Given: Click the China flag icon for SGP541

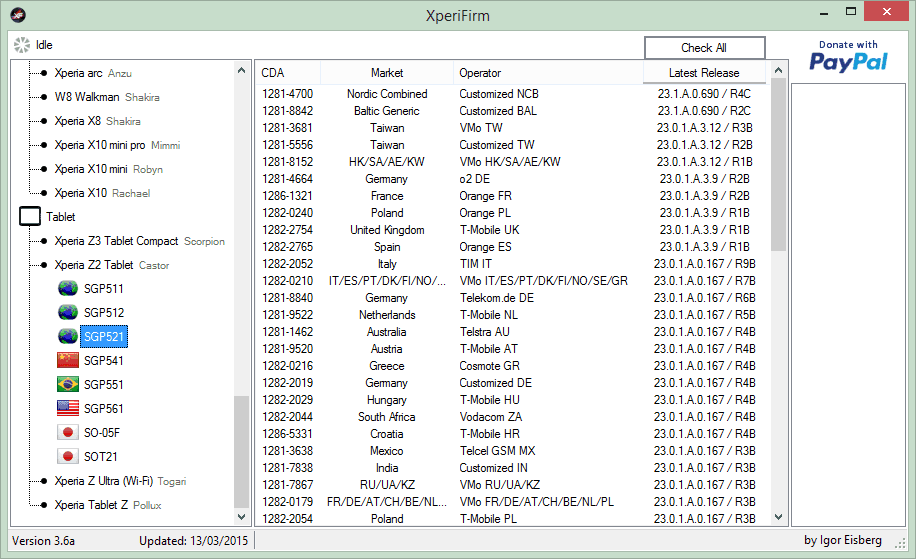Looking at the screenshot, I should (x=68, y=360).
